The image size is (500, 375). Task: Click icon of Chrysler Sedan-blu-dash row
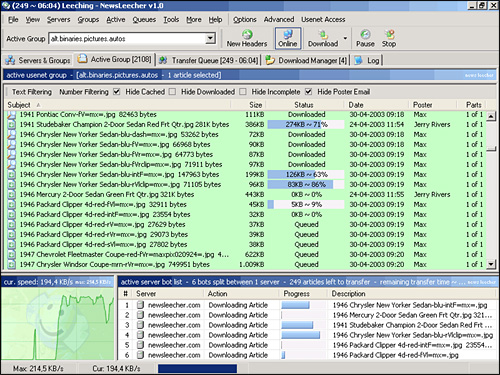tap(12, 135)
